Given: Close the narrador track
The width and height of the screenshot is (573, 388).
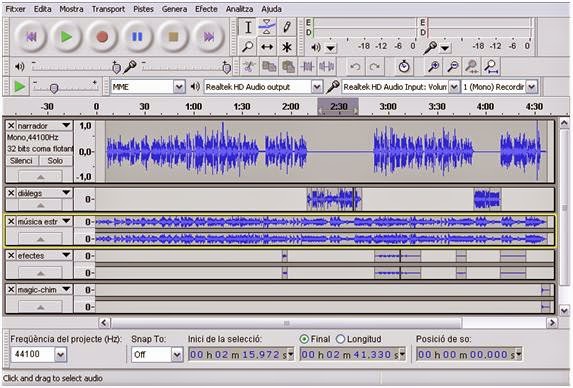Looking at the screenshot, I should [11, 126].
